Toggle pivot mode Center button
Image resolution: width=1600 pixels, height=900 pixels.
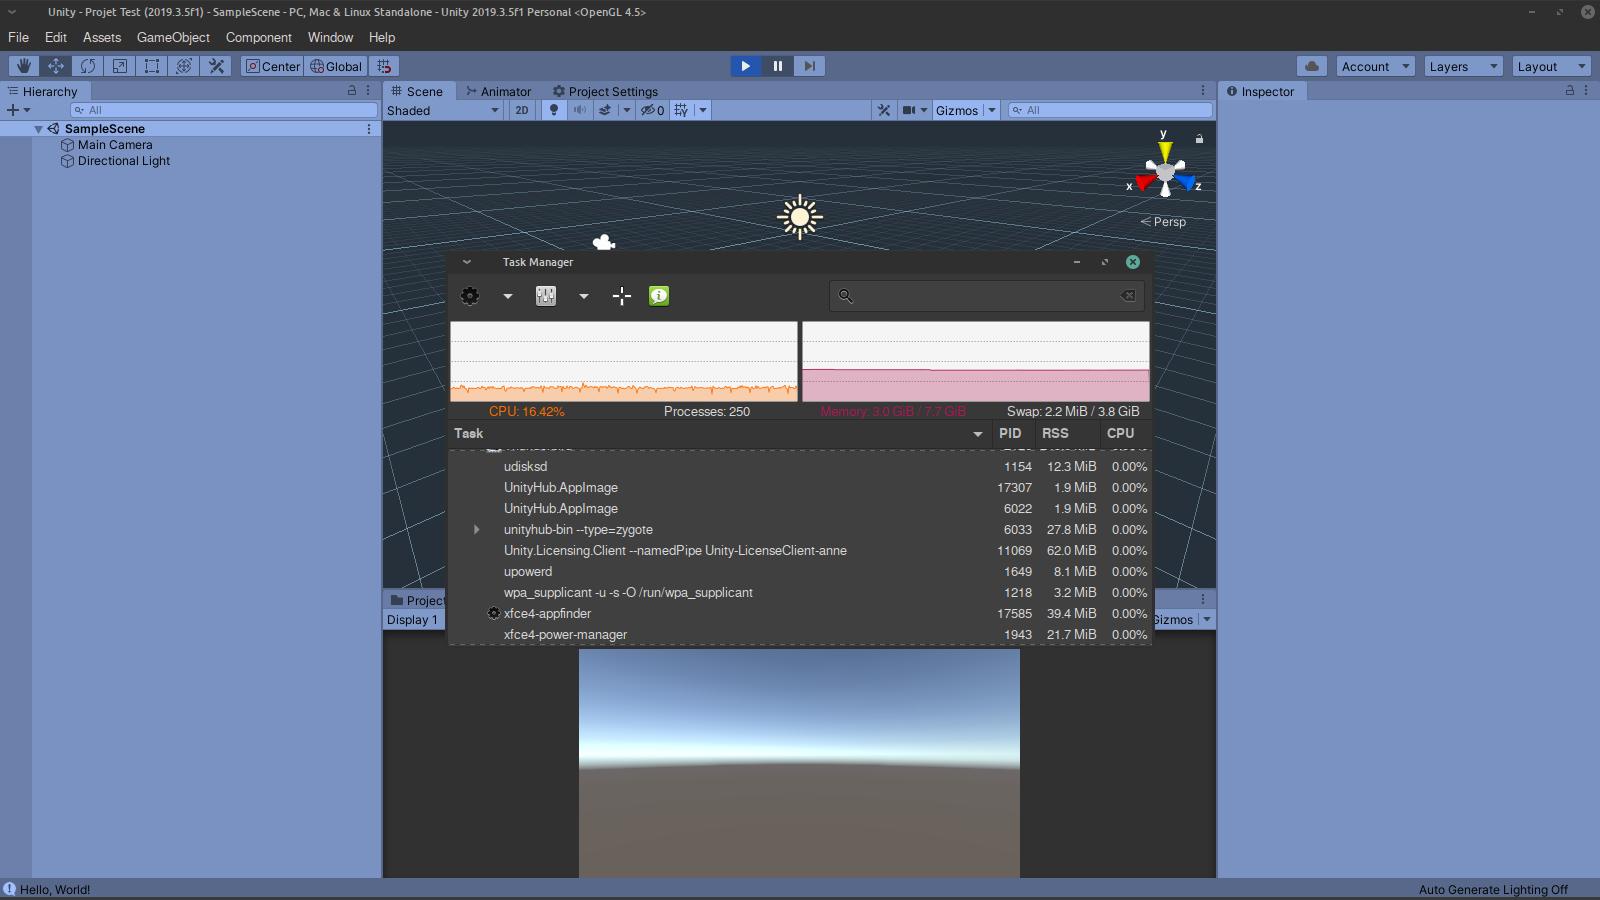(273, 66)
